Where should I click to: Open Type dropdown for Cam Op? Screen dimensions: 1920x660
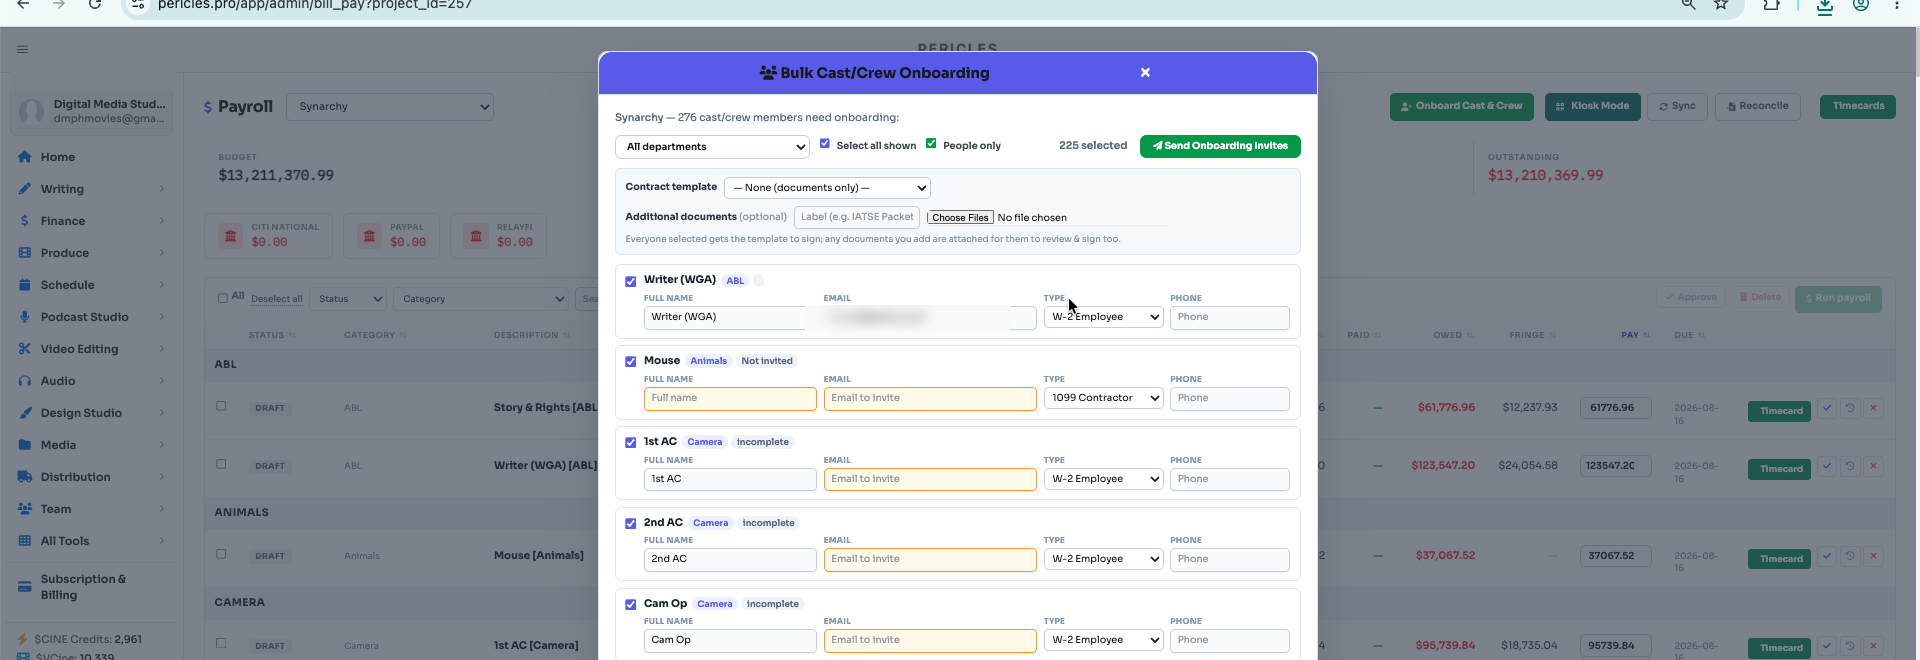coord(1103,640)
